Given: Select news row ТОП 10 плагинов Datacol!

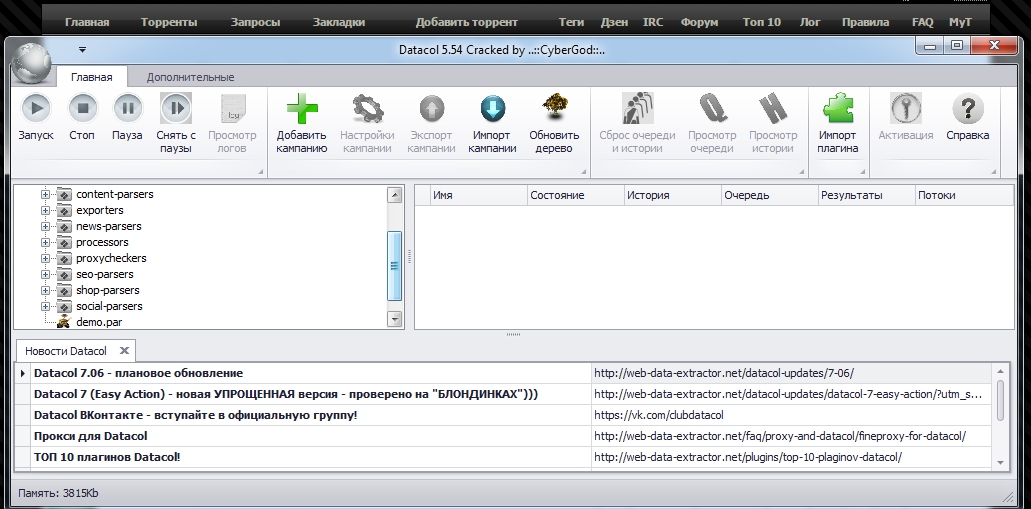Looking at the screenshot, I should (312, 457).
